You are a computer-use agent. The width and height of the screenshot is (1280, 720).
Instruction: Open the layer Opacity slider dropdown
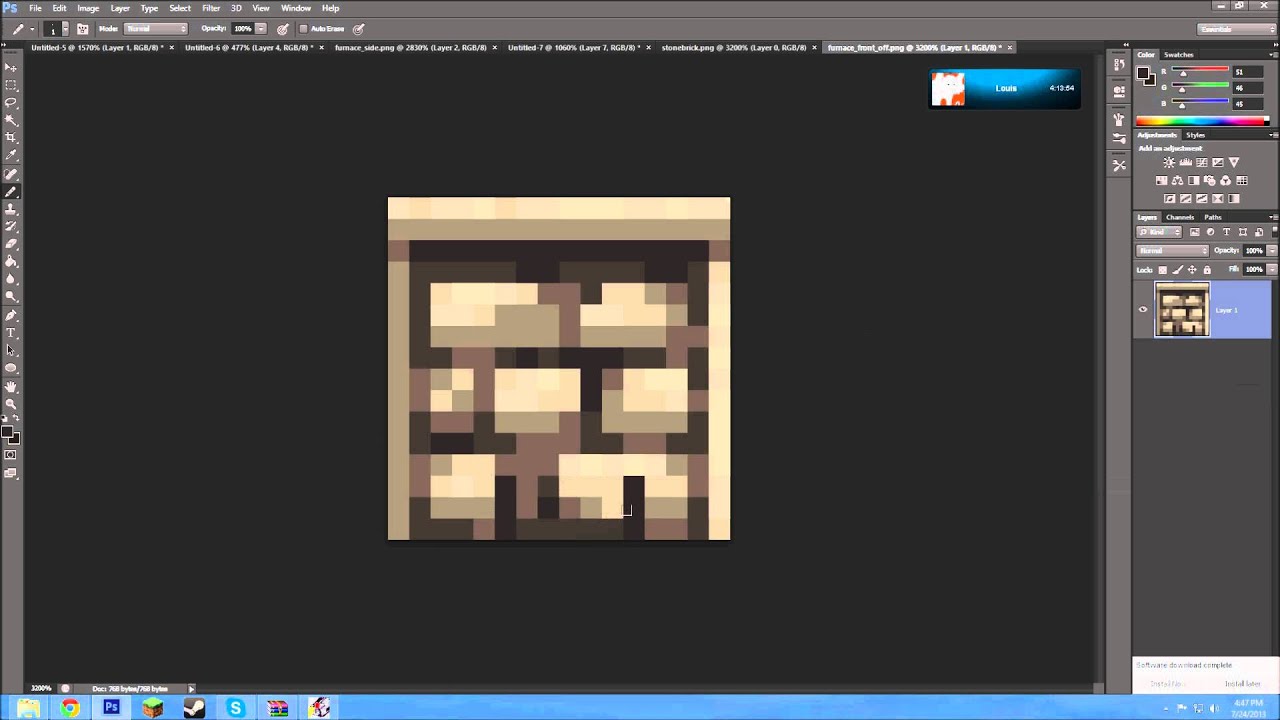pyautogui.click(x=1272, y=251)
